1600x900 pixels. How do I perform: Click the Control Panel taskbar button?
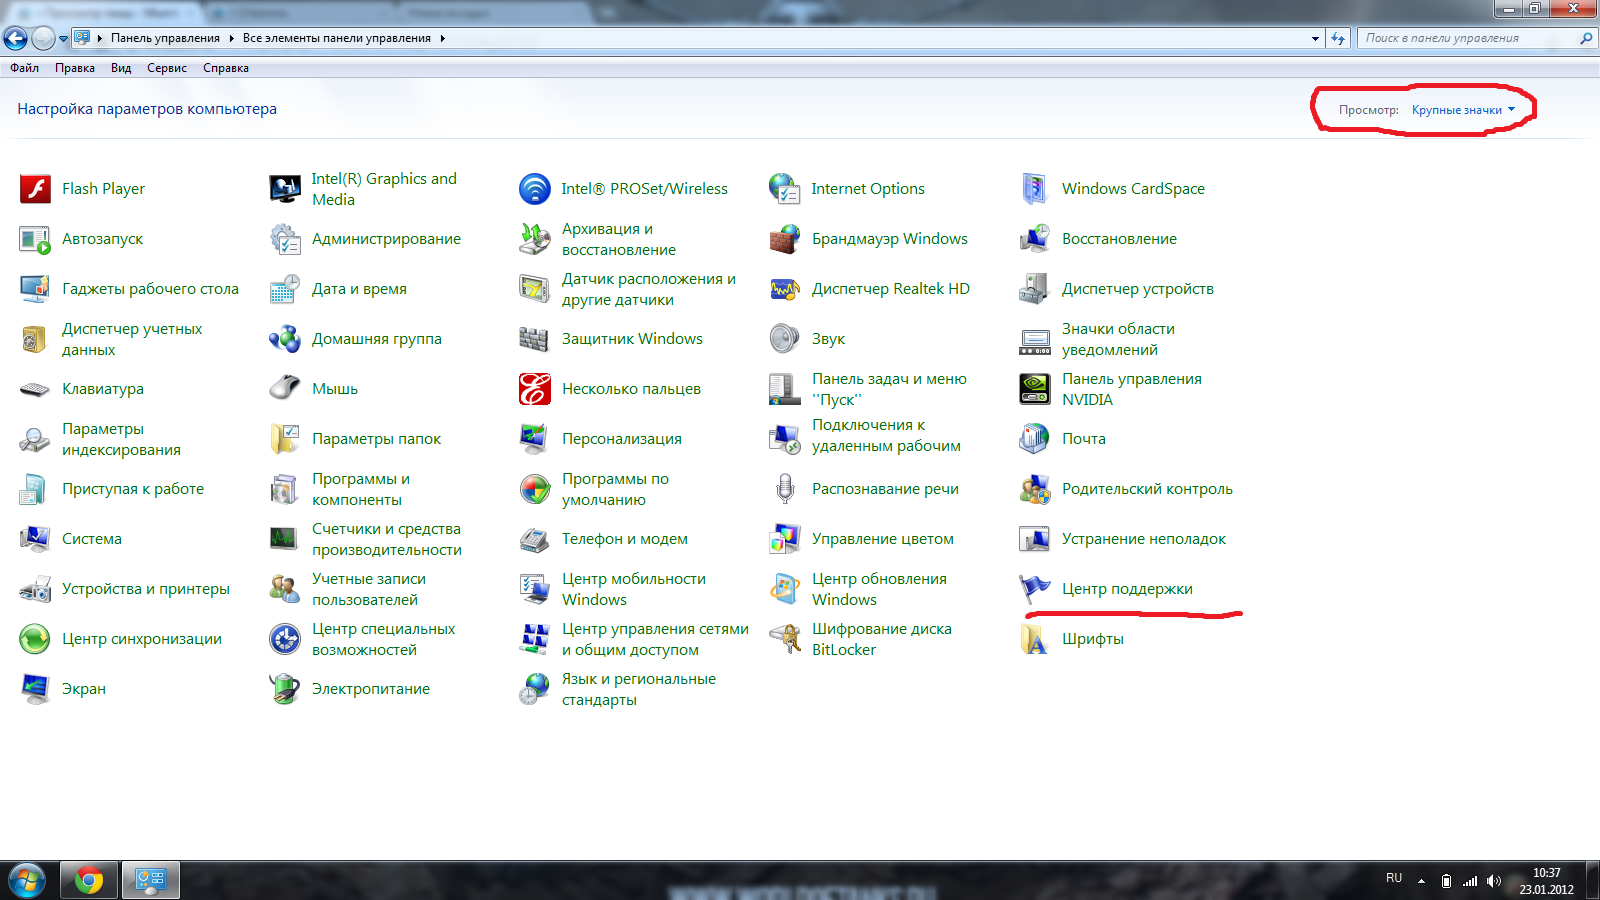click(x=151, y=881)
